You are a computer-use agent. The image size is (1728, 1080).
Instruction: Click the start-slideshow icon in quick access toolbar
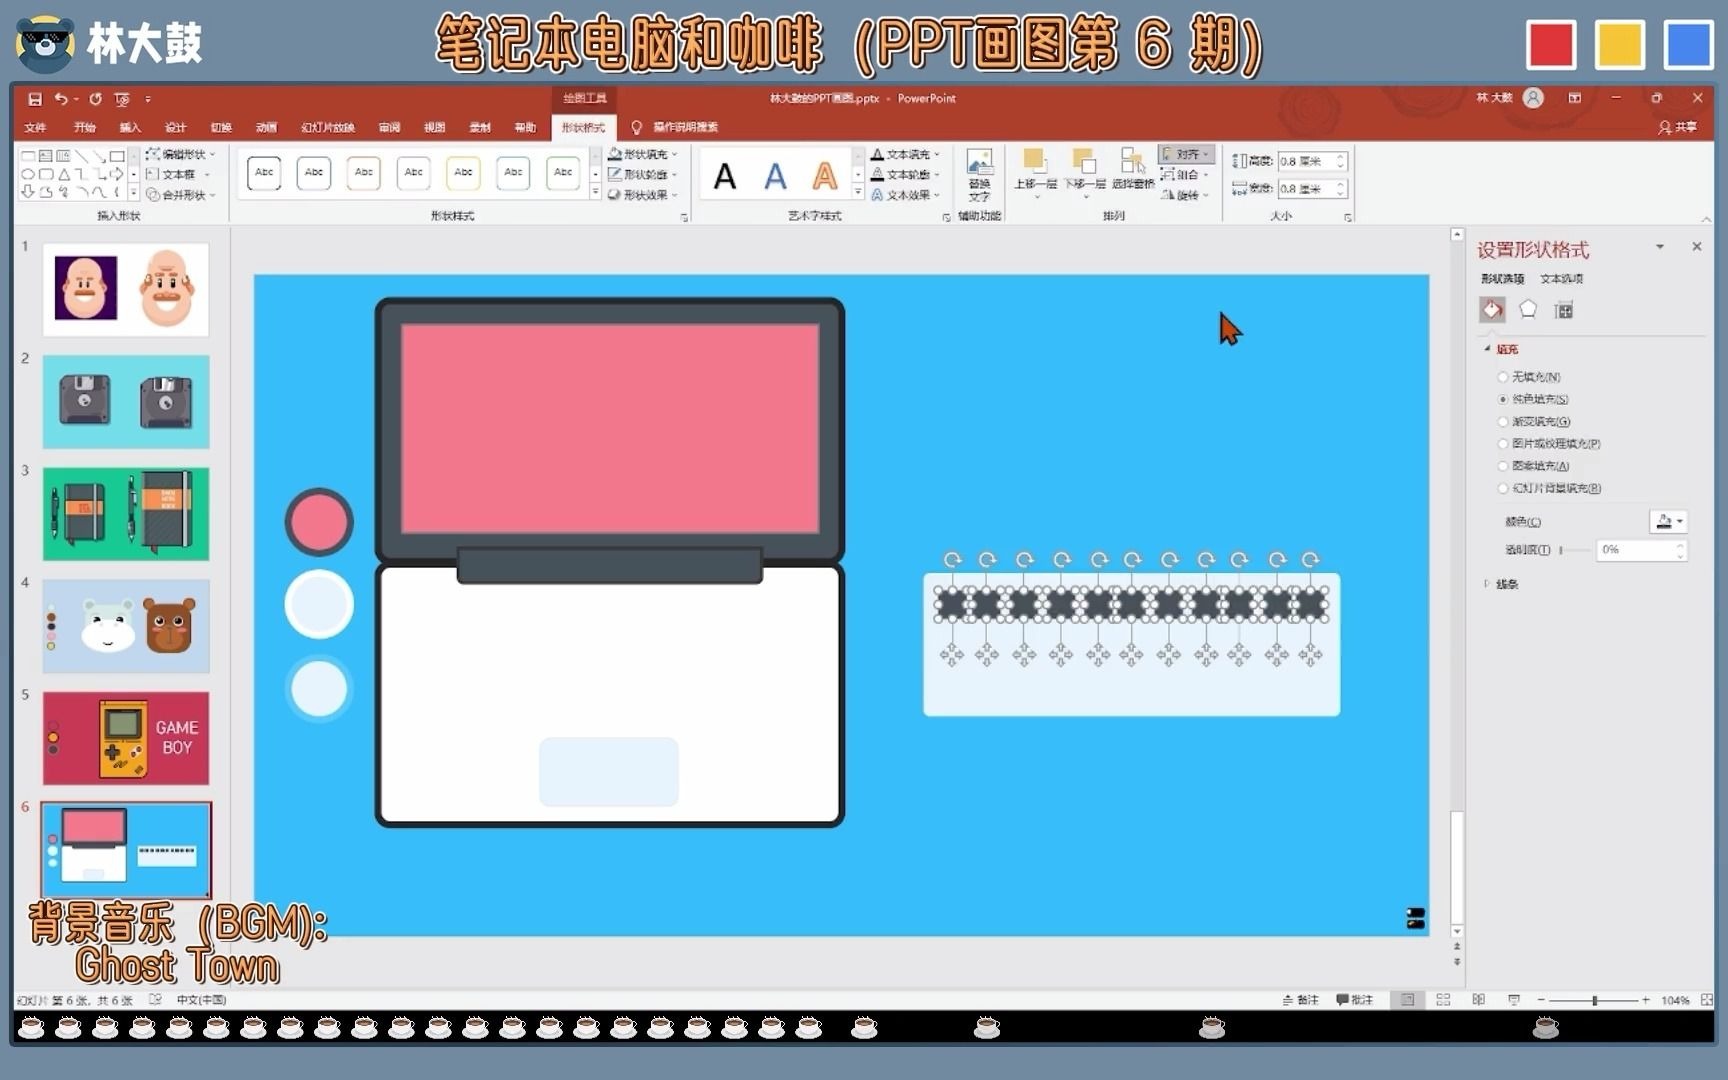point(122,99)
